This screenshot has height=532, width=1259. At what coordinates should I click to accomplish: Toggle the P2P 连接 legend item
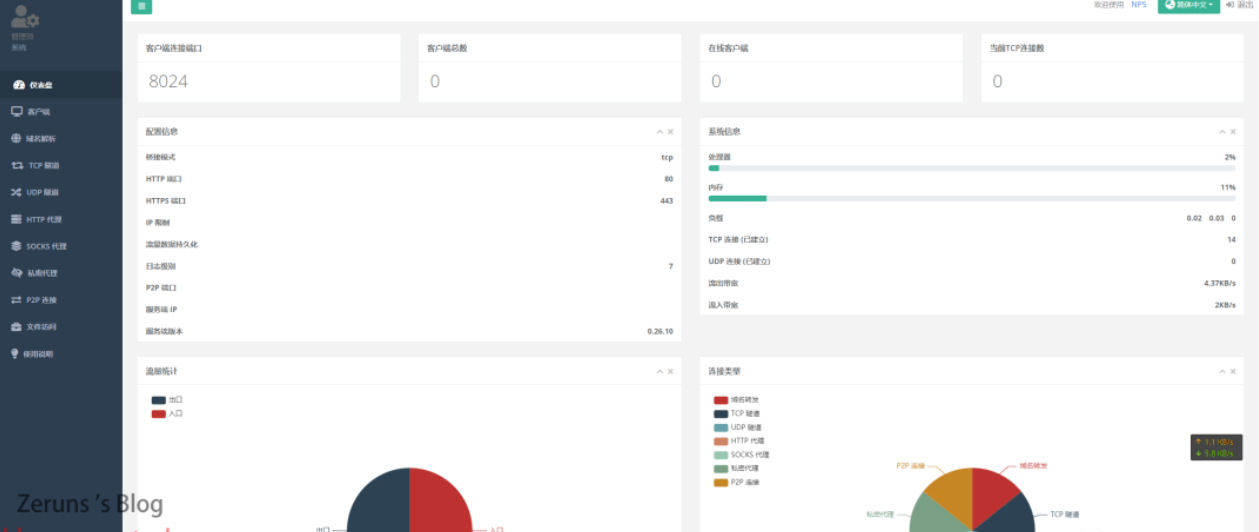click(737, 482)
